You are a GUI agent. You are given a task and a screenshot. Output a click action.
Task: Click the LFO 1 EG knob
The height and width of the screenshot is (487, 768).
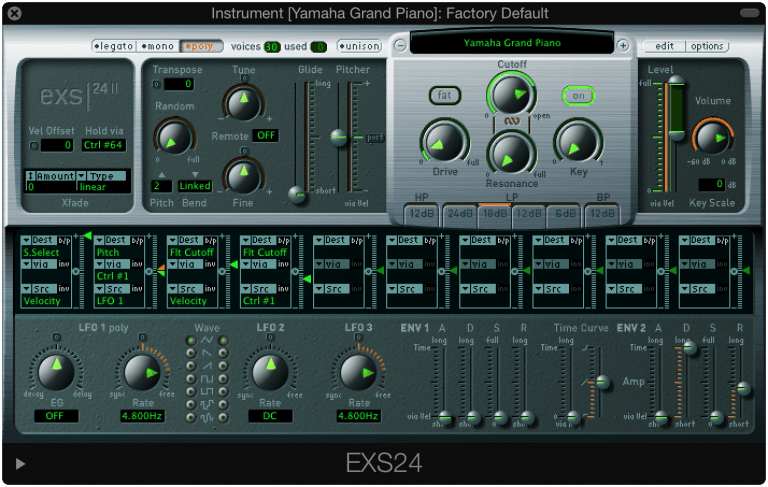pyautogui.click(x=56, y=371)
